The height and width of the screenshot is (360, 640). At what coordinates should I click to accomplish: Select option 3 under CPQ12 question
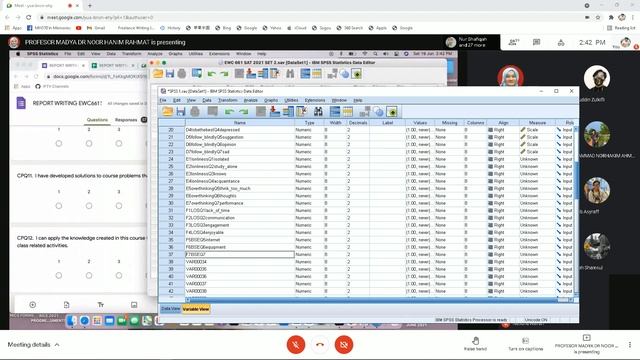119,276
